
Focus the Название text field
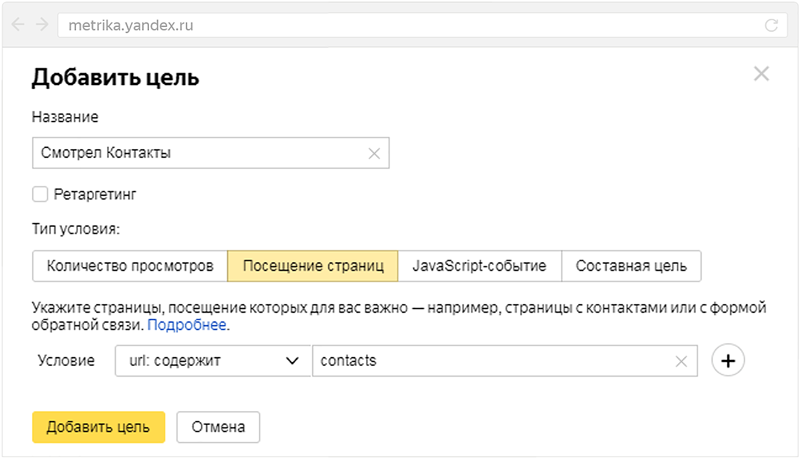click(200, 153)
